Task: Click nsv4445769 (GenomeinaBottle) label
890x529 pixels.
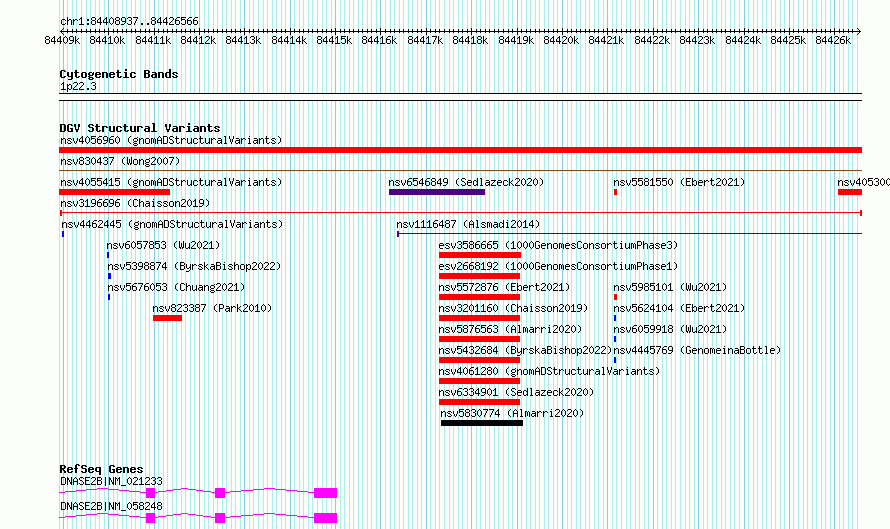Action: click(x=697, y=350)
